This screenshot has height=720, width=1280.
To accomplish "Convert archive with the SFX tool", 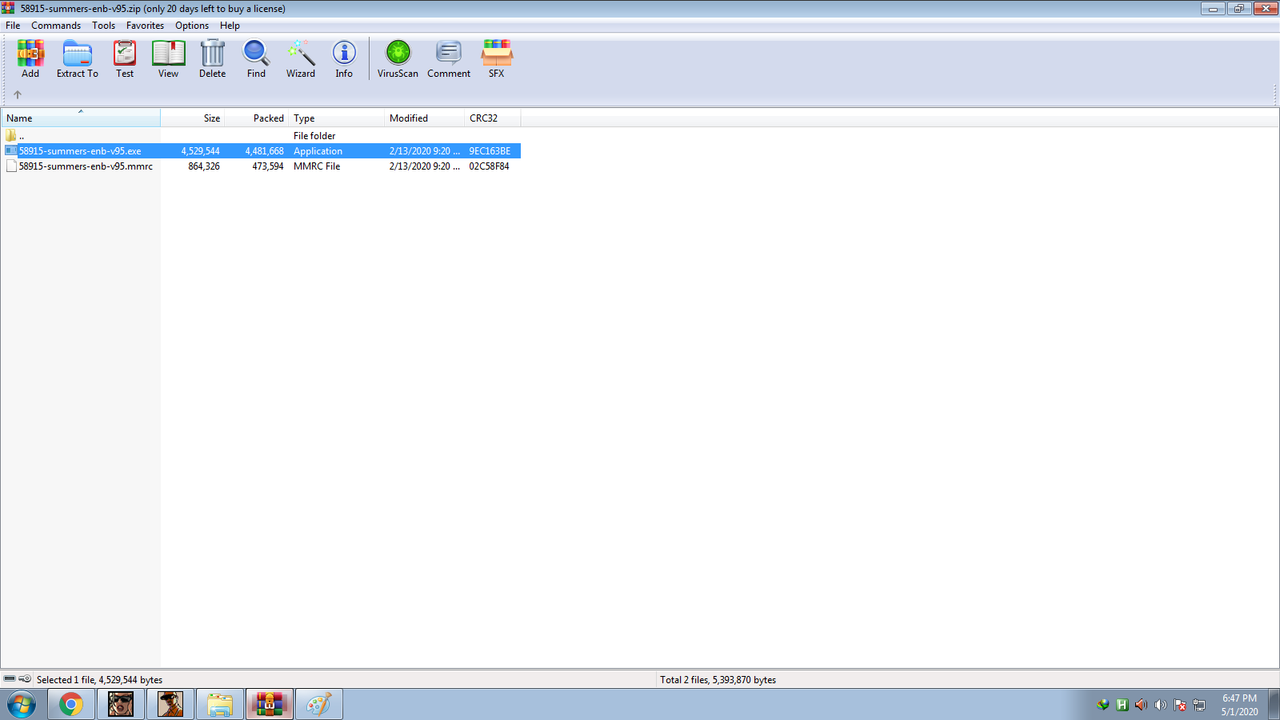I will 496,59.
